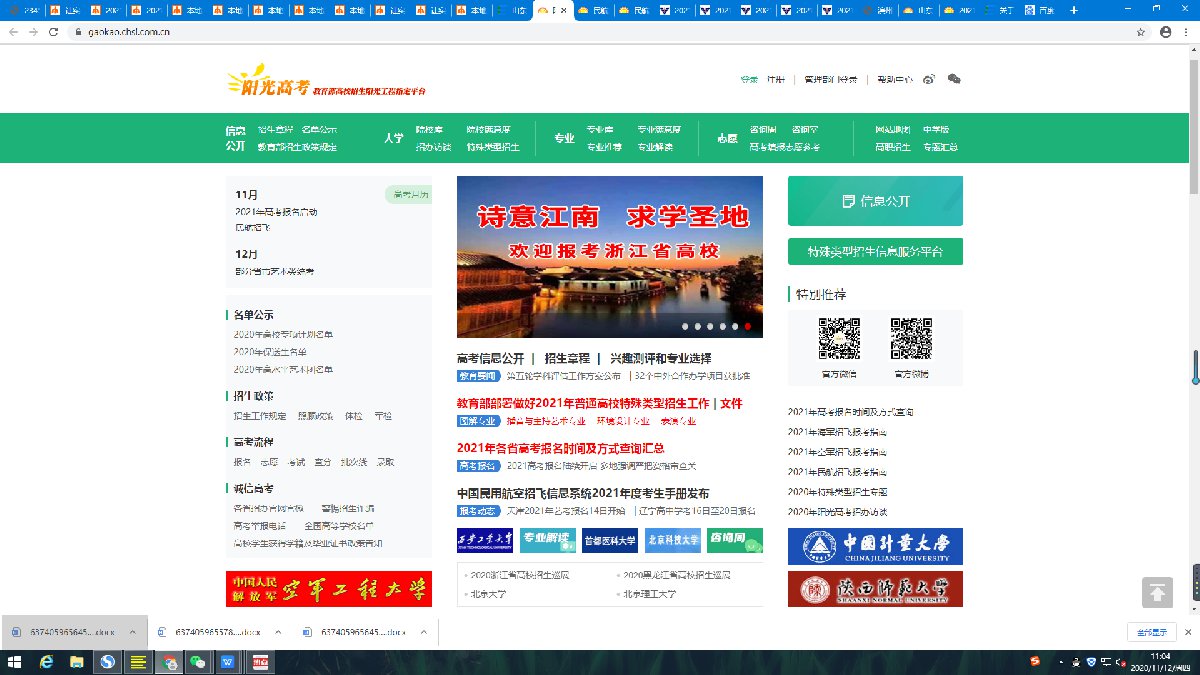
Task: Open WeChat from the Windows taskbar
Action: [198, 662]
